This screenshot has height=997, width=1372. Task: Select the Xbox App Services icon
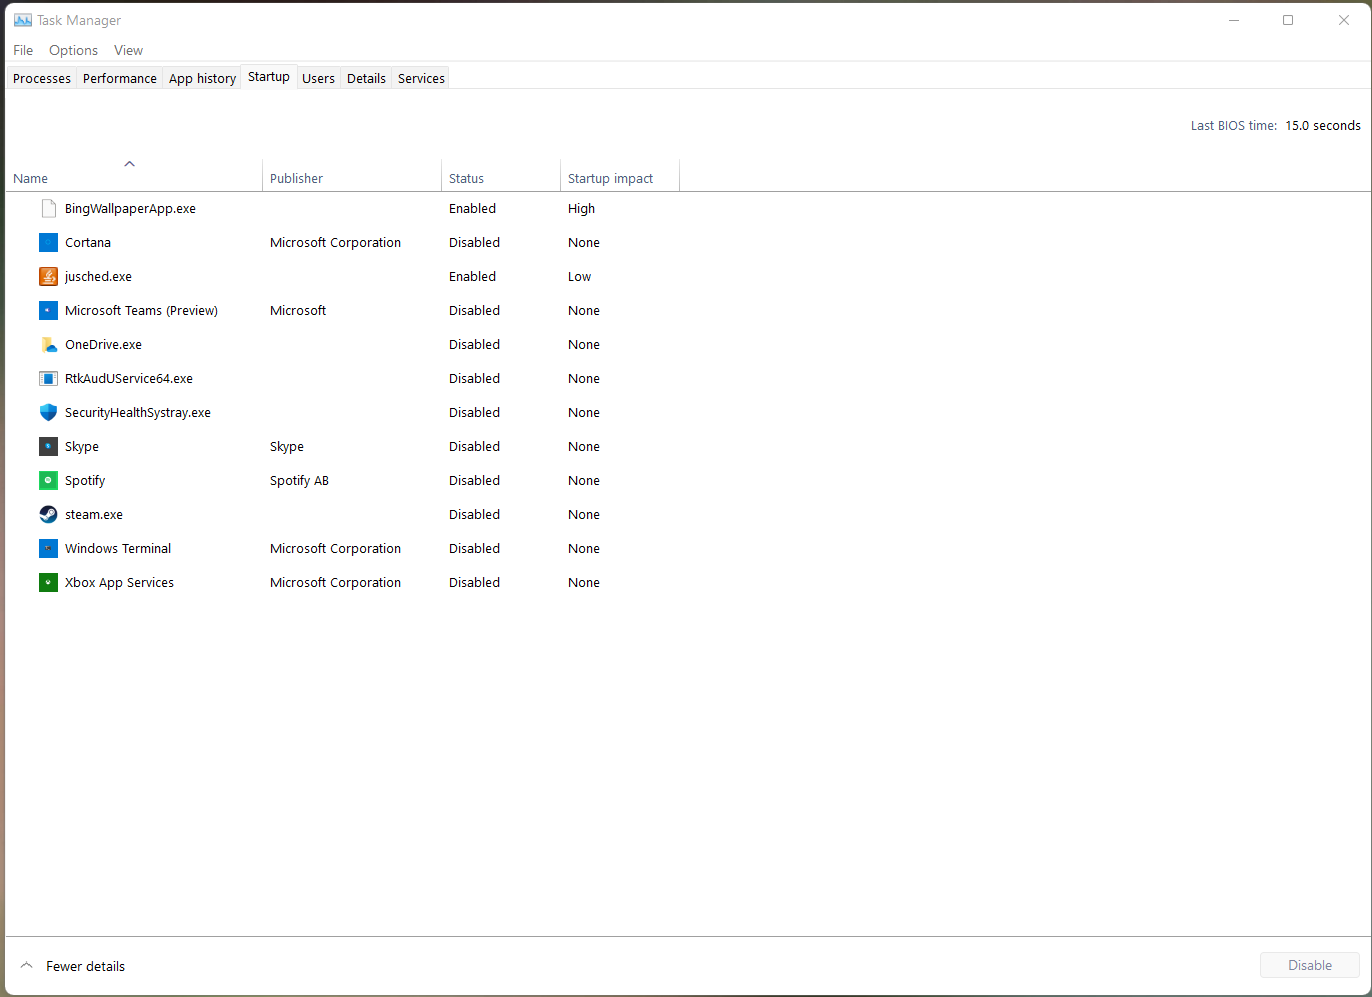(x=48, y=583)
